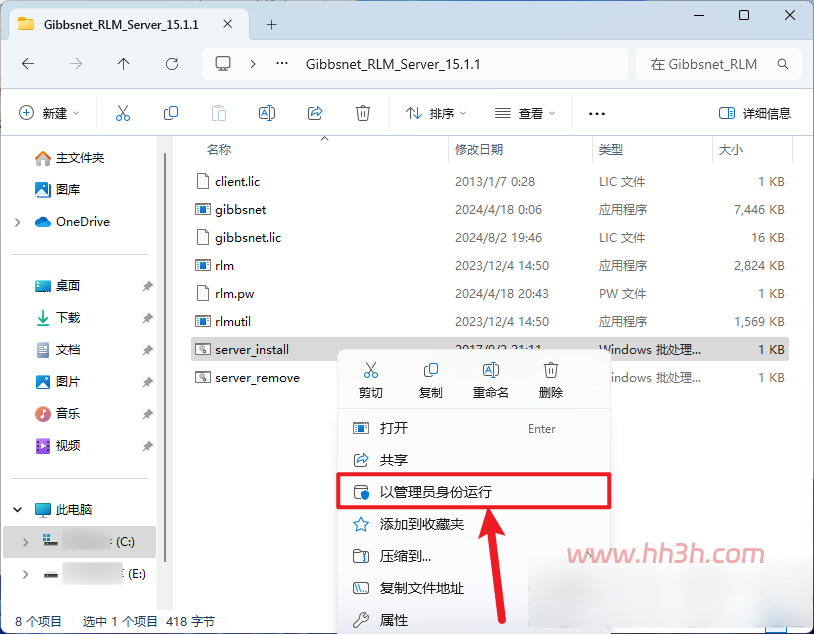Click the Copy icon in toolbar
814x634 pixels.
tap(171, 113)
